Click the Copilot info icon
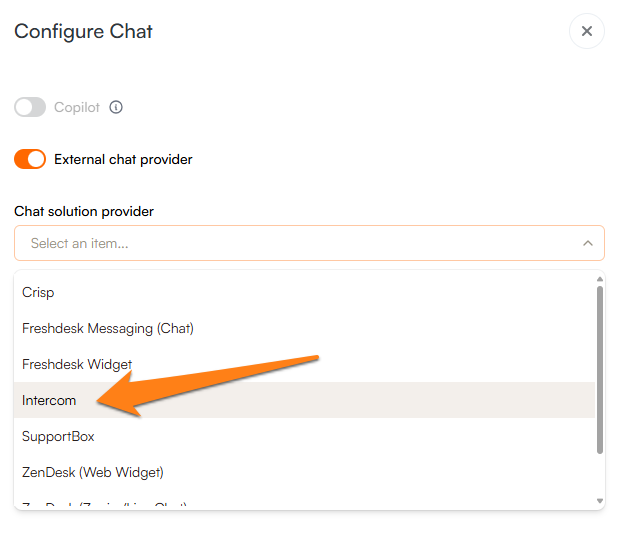 pyautogui.click(x=116, y=107)
